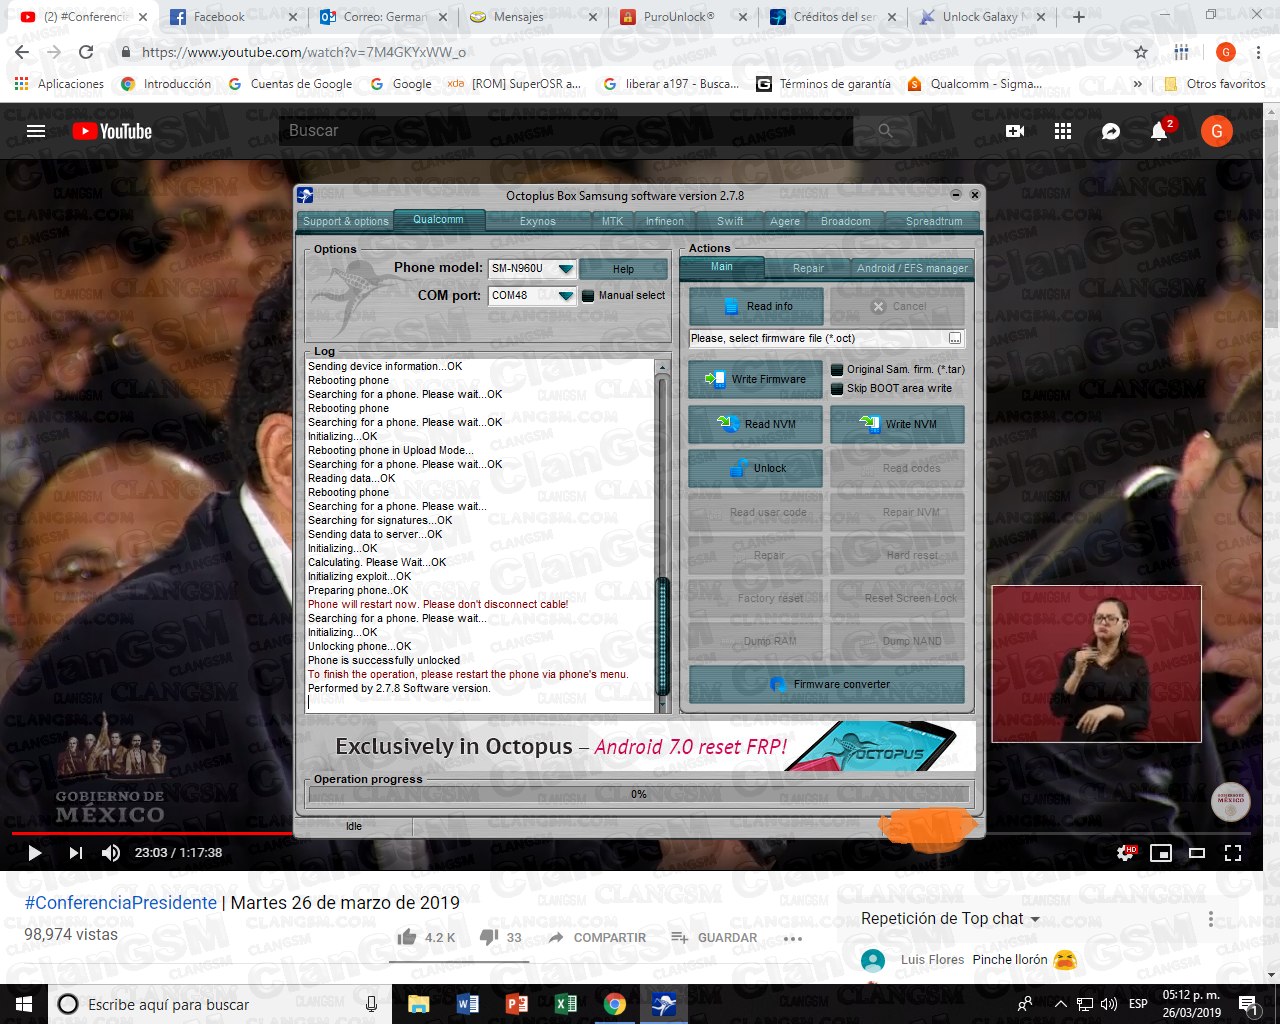Viewport: 1280px width, 1024px height.
Task: Mute the YouTube video volume
Action: (111, 853)
